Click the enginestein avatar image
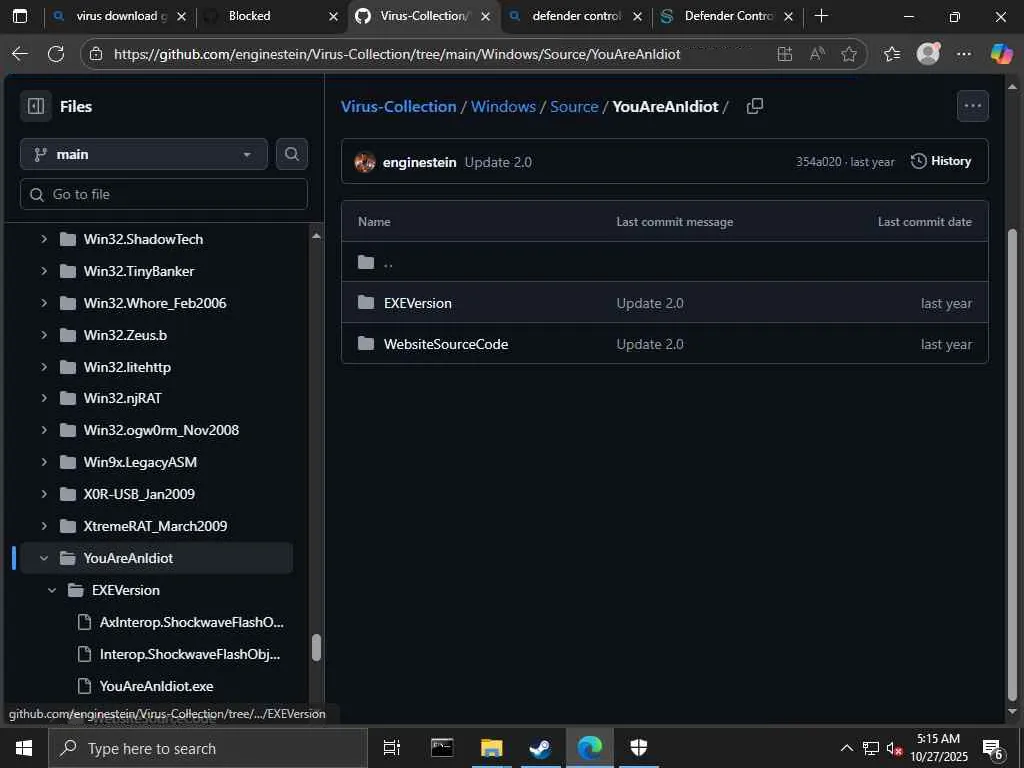The height and width of the screenshot is (768, 1024). (x=365, y=162)
